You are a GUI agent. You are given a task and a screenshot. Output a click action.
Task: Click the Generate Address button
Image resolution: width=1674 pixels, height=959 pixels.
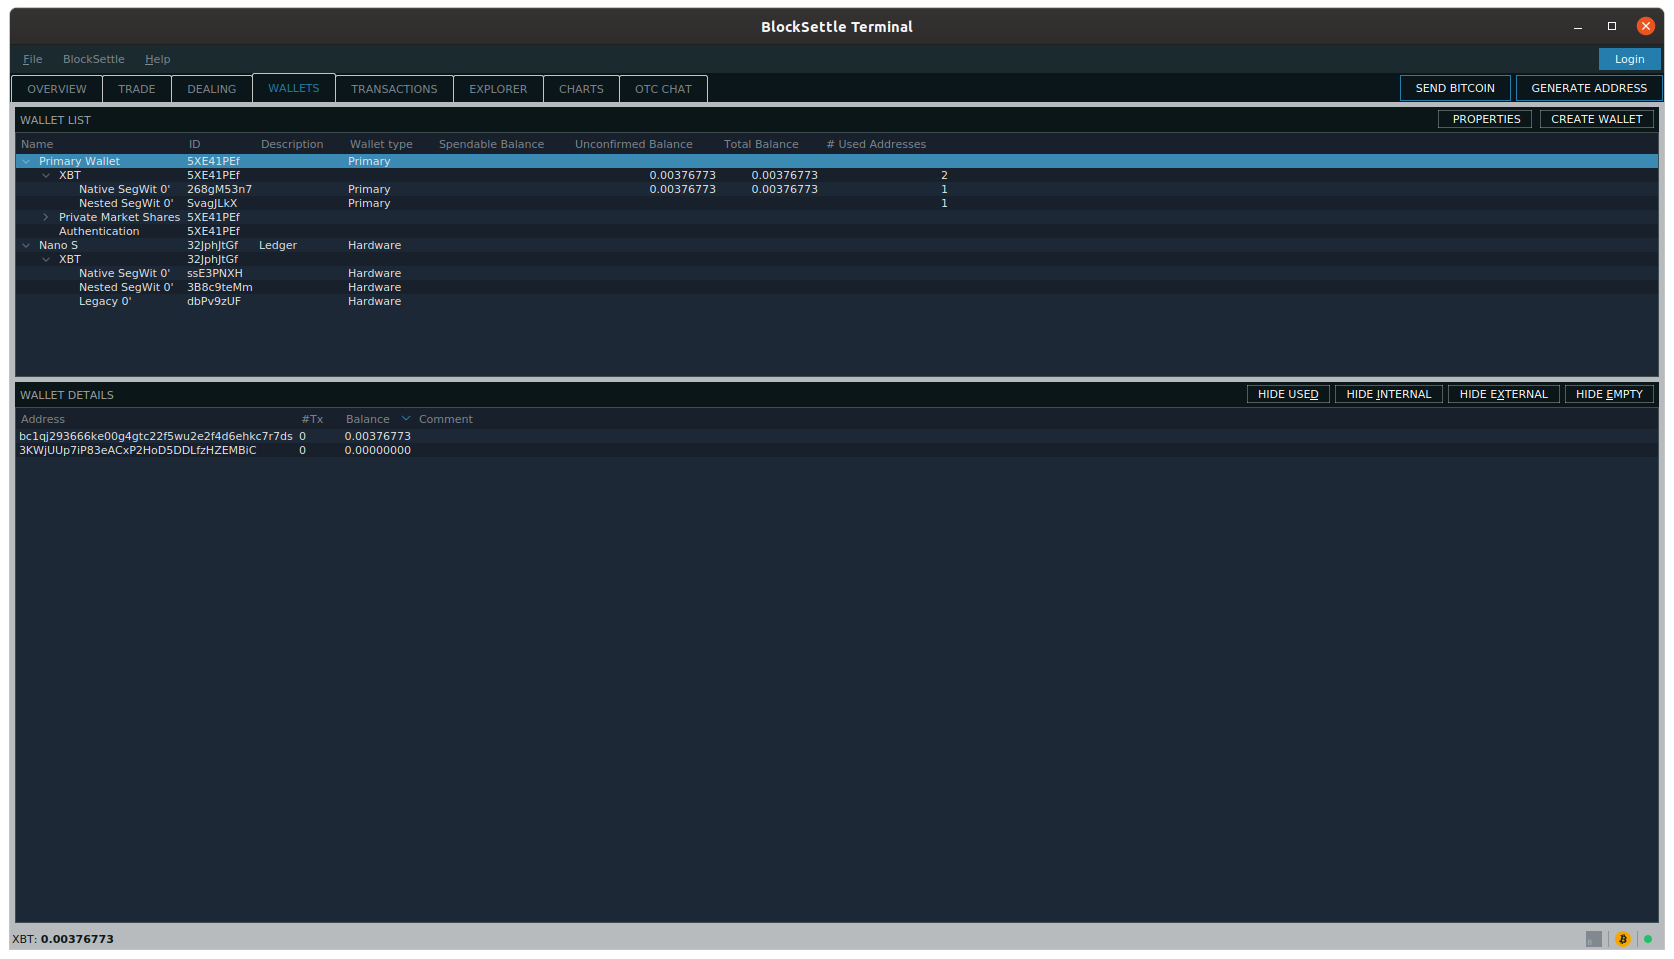1589,88
